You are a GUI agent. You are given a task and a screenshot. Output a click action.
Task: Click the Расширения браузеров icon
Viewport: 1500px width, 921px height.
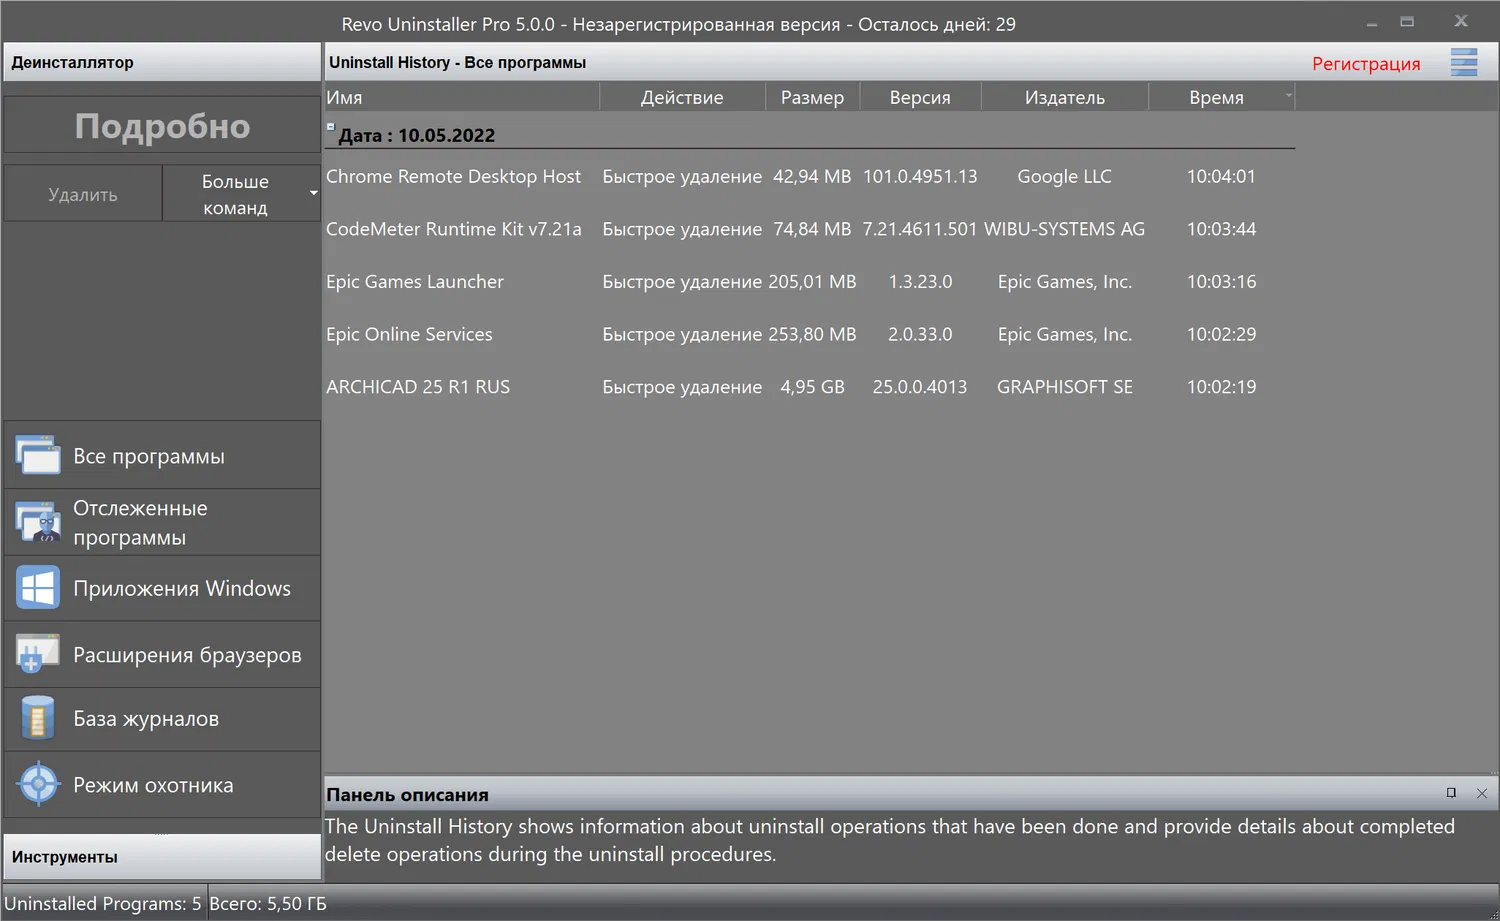(38, 654)
